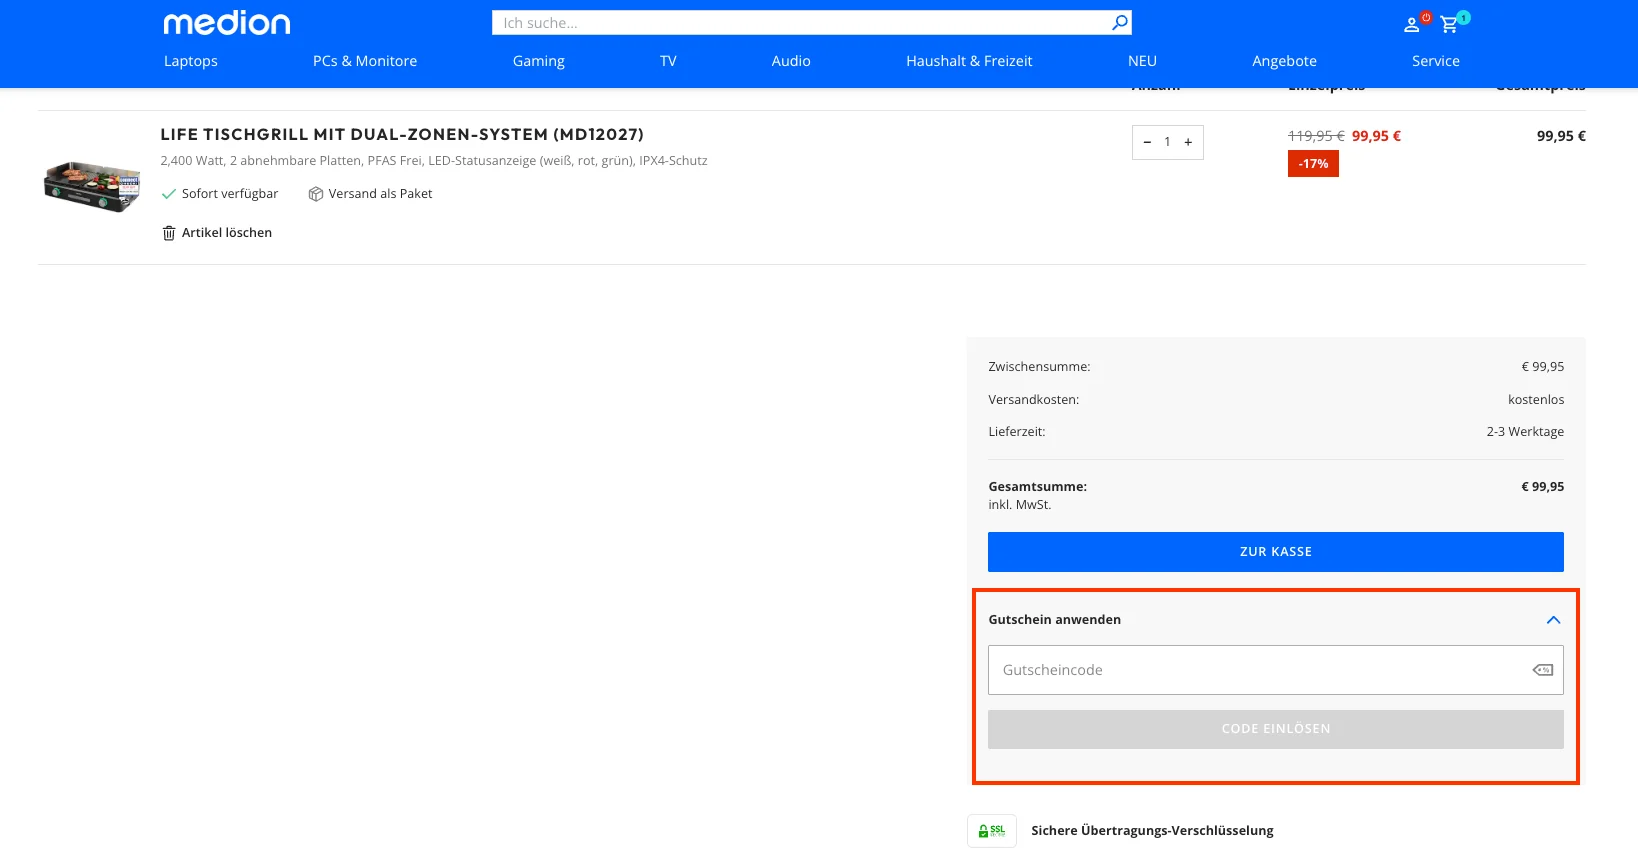The height and width of the screenshot is (866, 1638).
Task: Click the kostenlos shipping cost value
Action: [x=1536, y=400]
